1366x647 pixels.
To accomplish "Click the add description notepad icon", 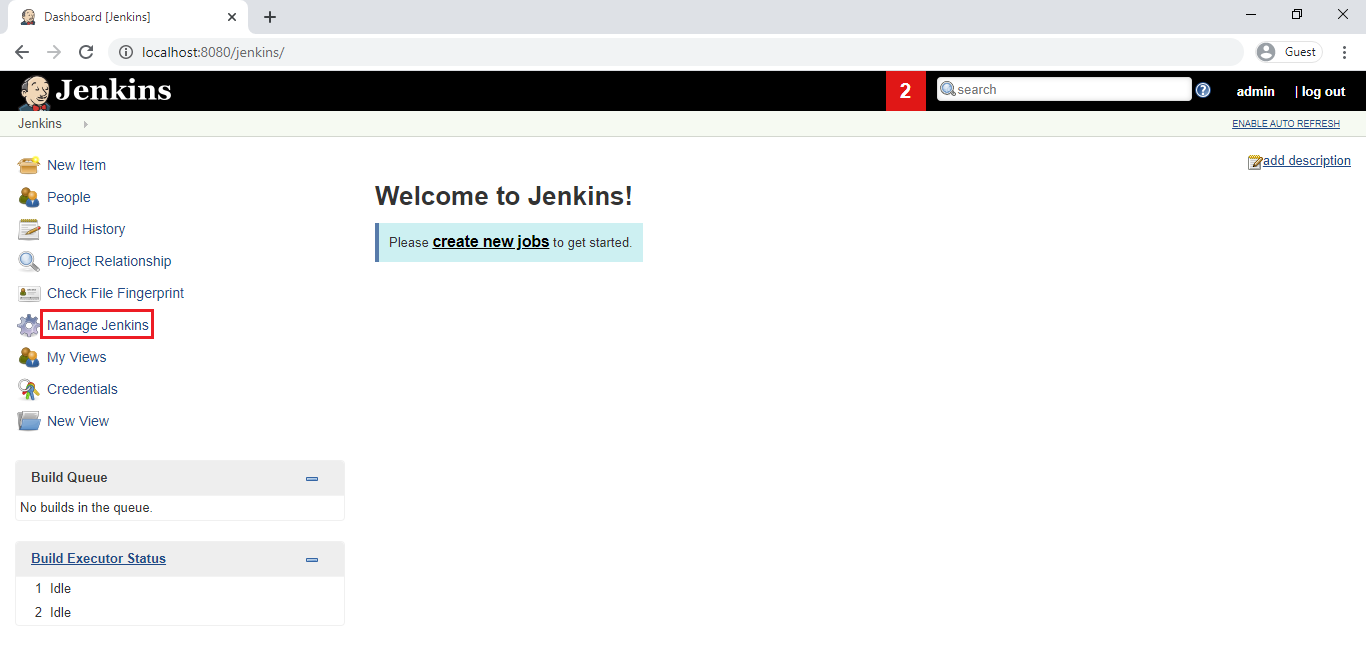I will [1255, 162].
